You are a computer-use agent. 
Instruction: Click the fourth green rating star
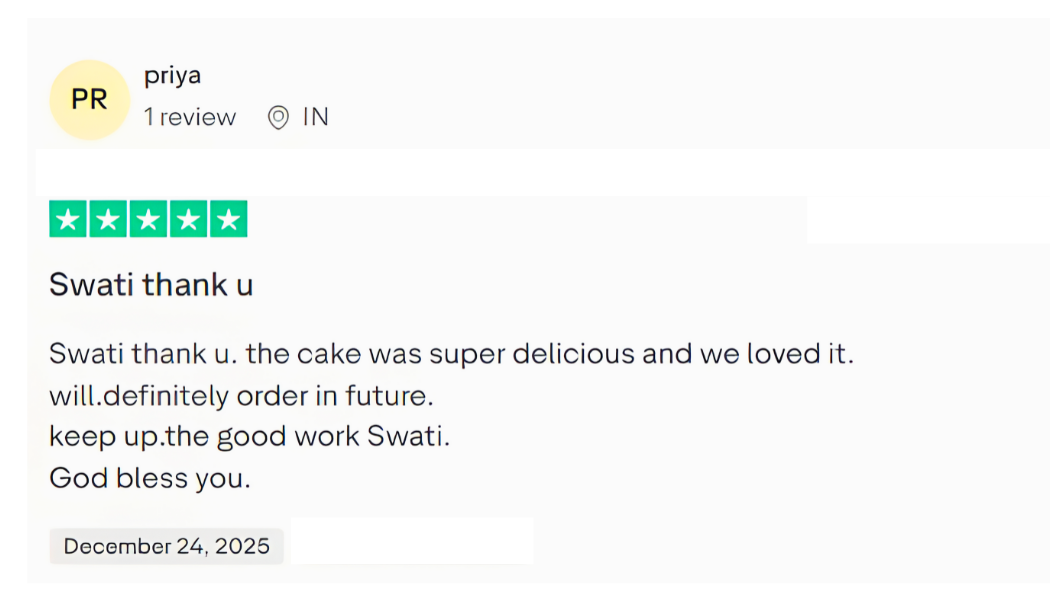point(188,220)
